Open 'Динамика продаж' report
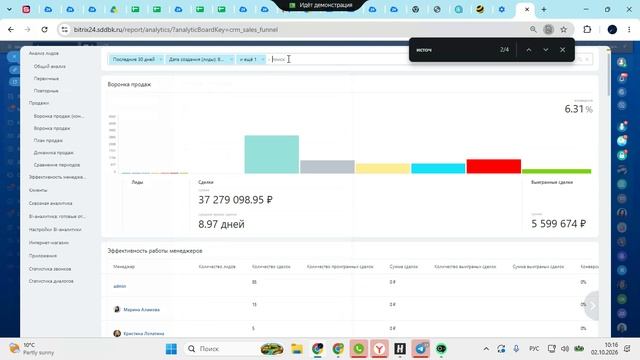 pos(53,153)
